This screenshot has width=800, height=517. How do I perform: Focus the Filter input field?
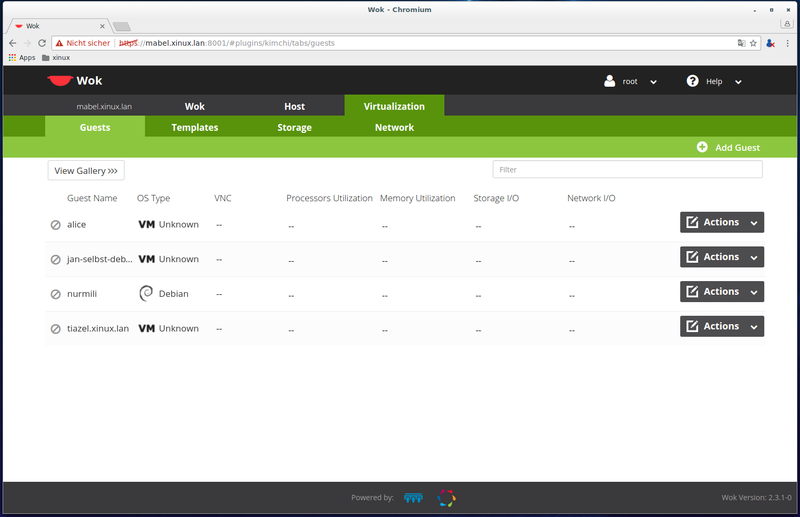pyautogui.click(x=627, y=170)
